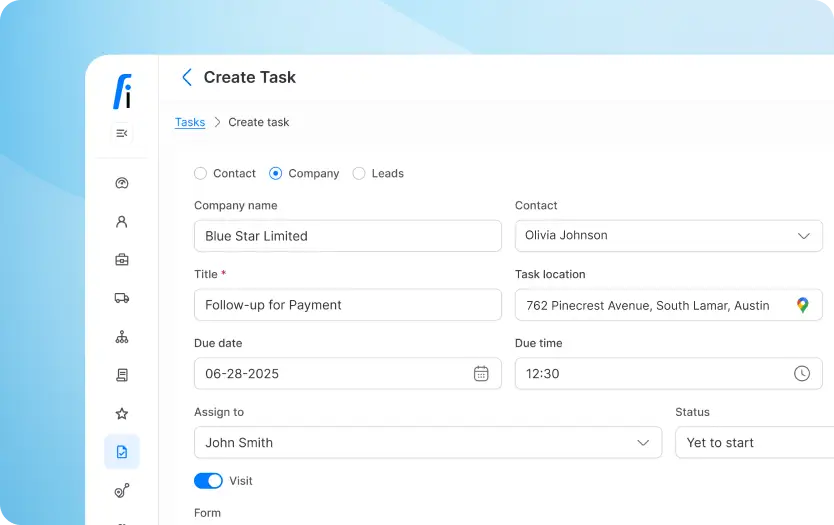834x525 pixels.
Task: Click the Fi logo in the sidebar
Action: coord(122,91)
